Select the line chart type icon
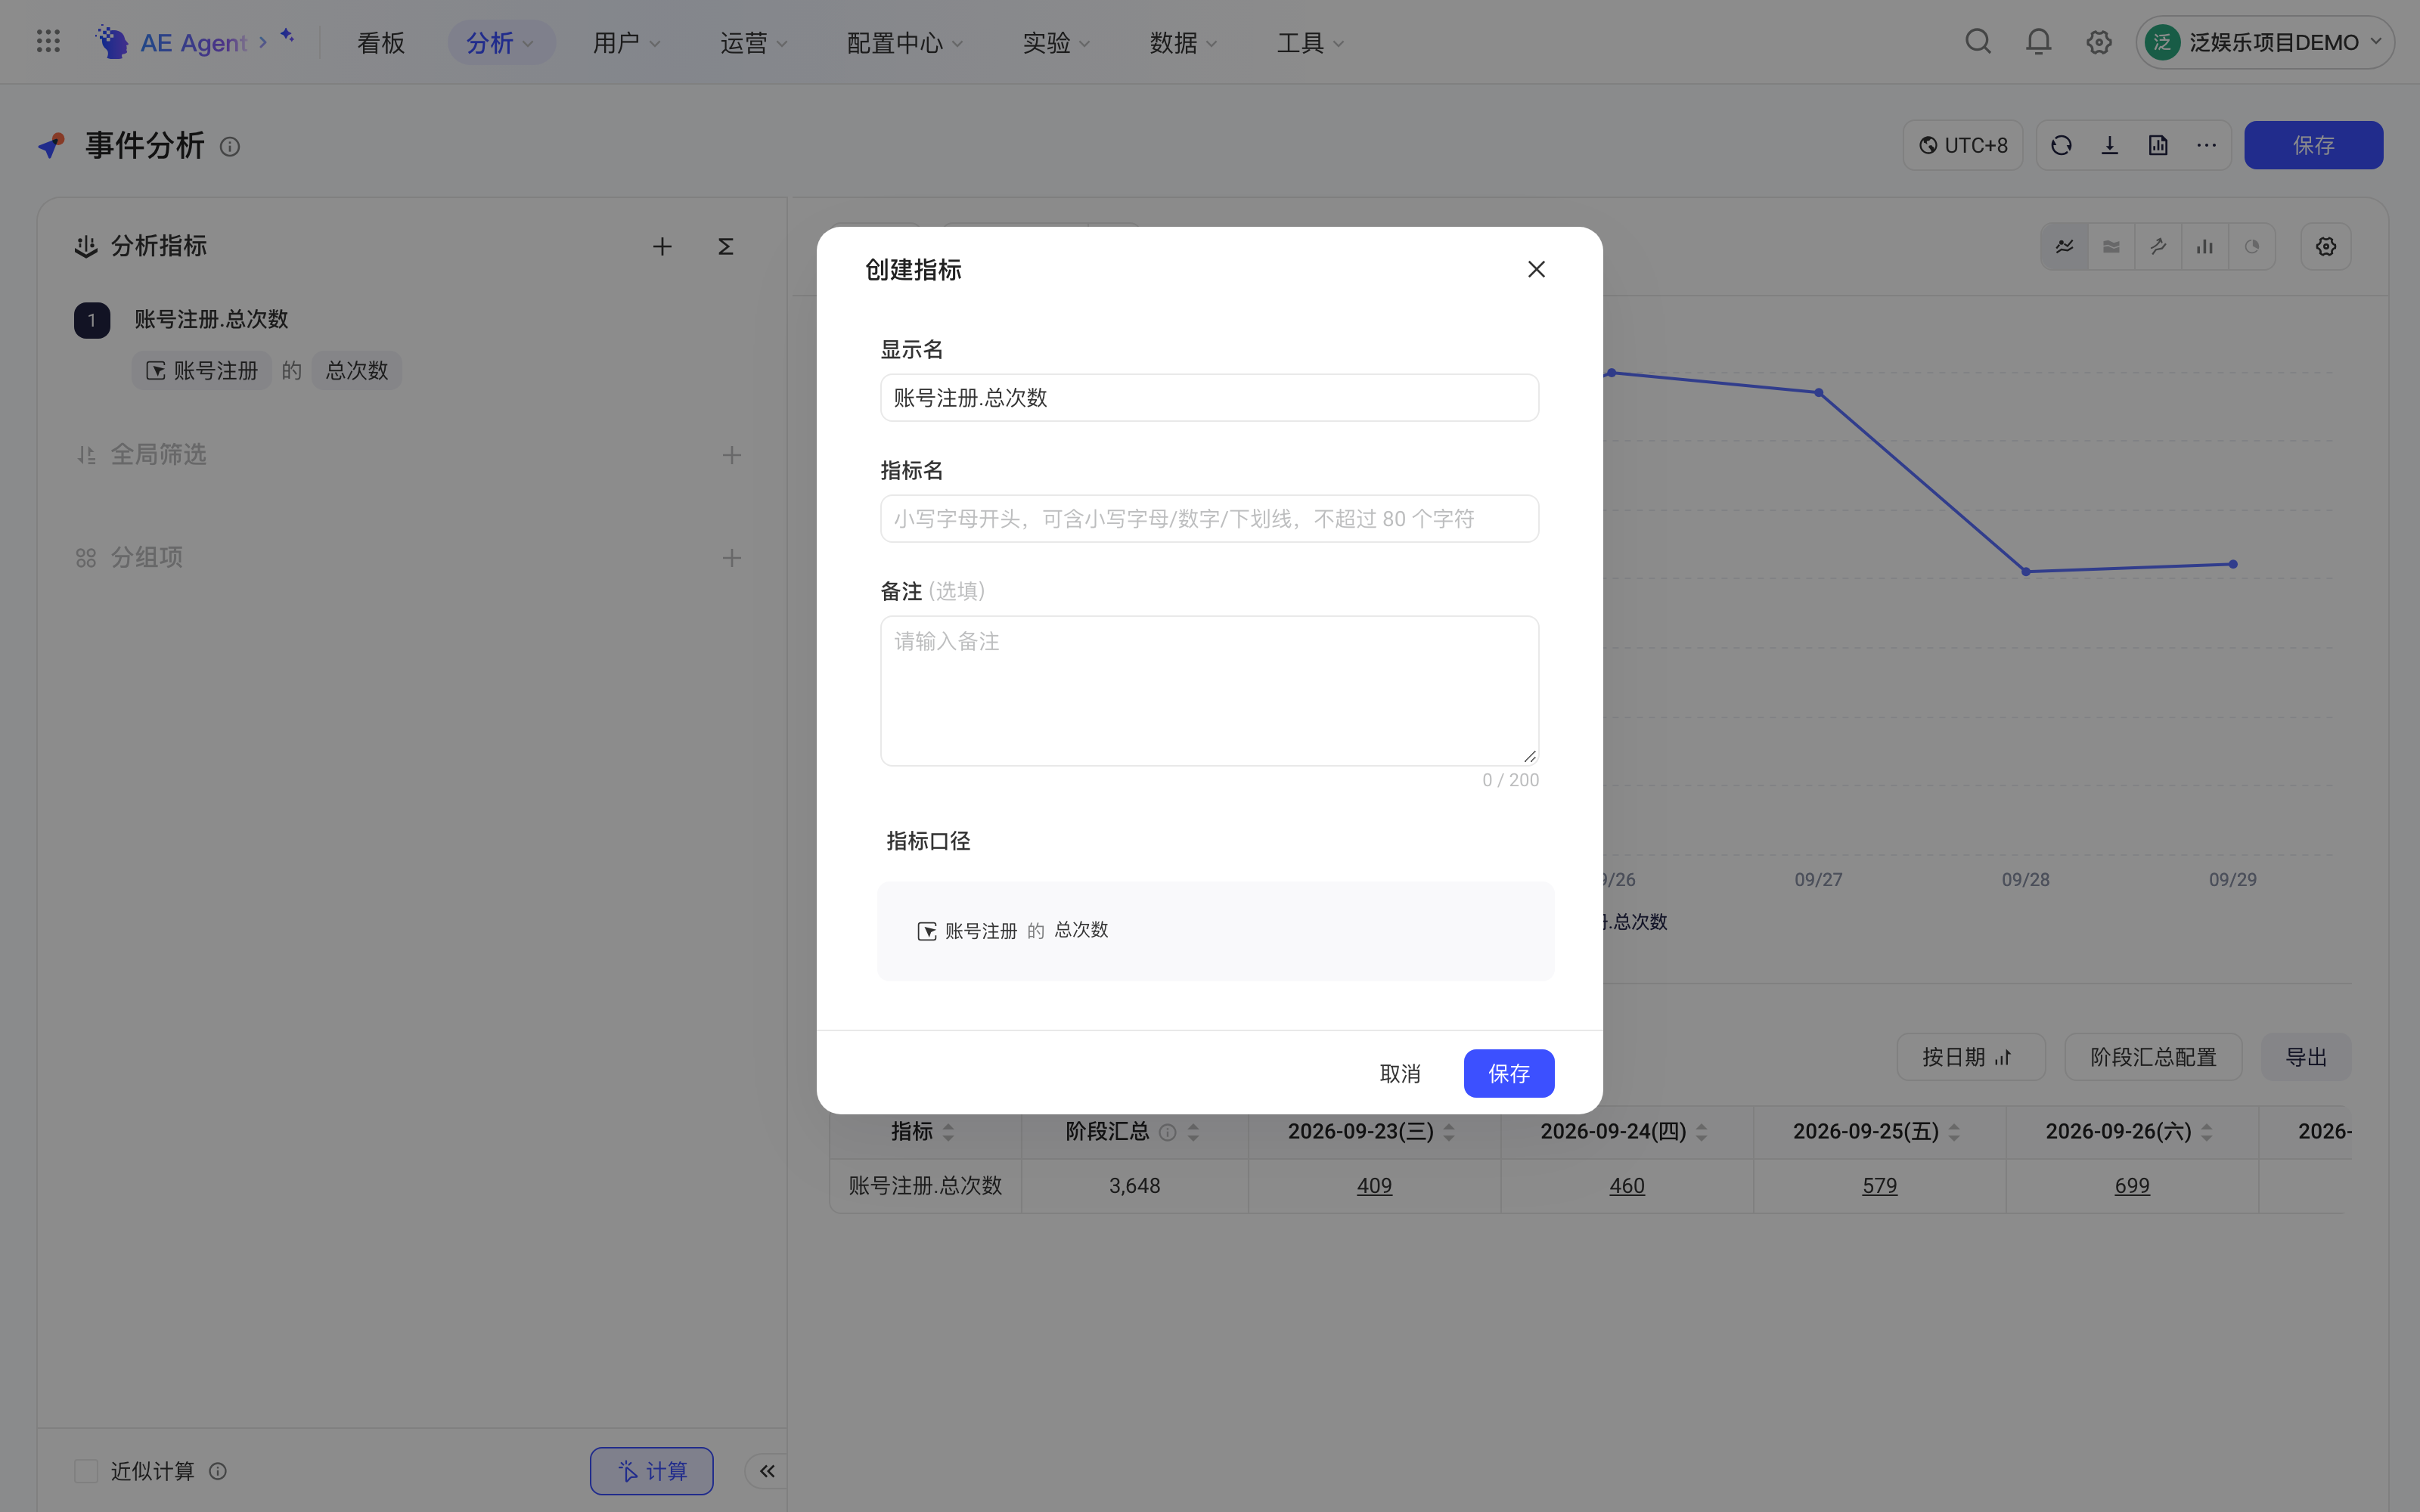The width and height of the screenshot is (2420, 1512). tap(2064, 247)
